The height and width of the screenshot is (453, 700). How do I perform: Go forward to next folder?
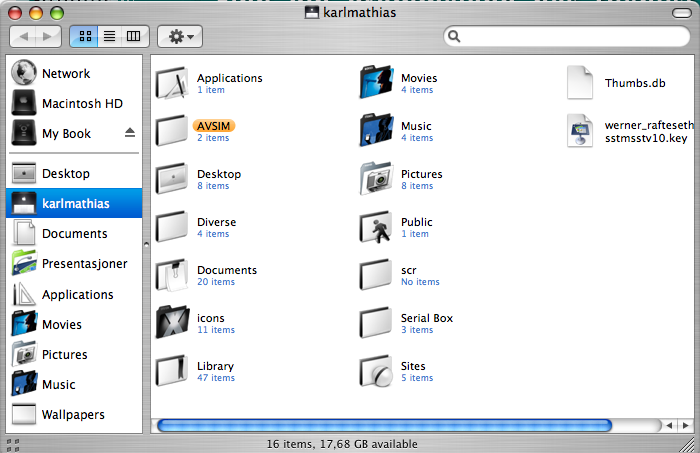tap(48, 36)
